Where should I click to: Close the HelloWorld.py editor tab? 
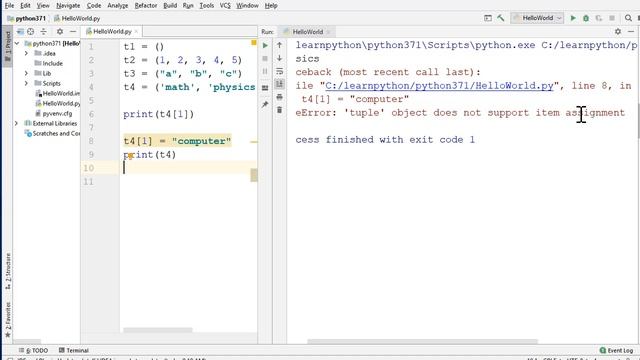click(x=136, y=31)
